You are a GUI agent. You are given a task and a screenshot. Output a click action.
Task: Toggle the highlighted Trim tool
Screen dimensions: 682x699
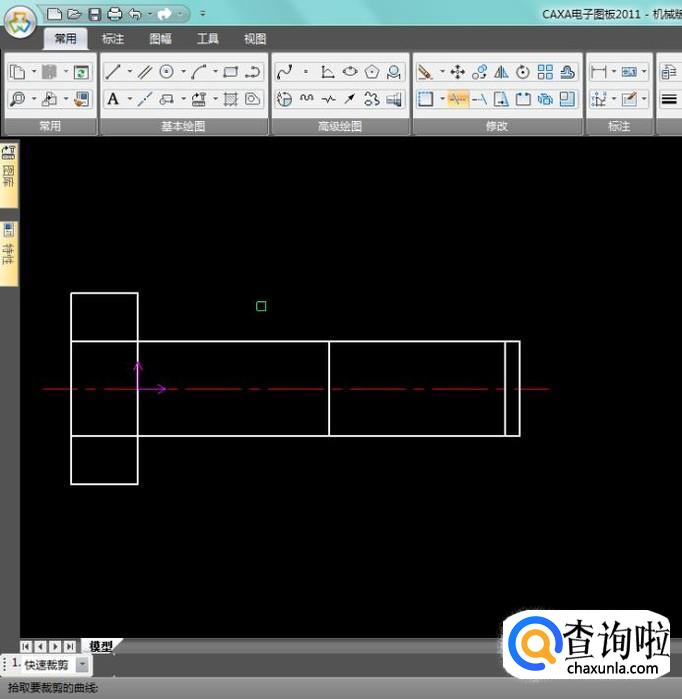457,99
